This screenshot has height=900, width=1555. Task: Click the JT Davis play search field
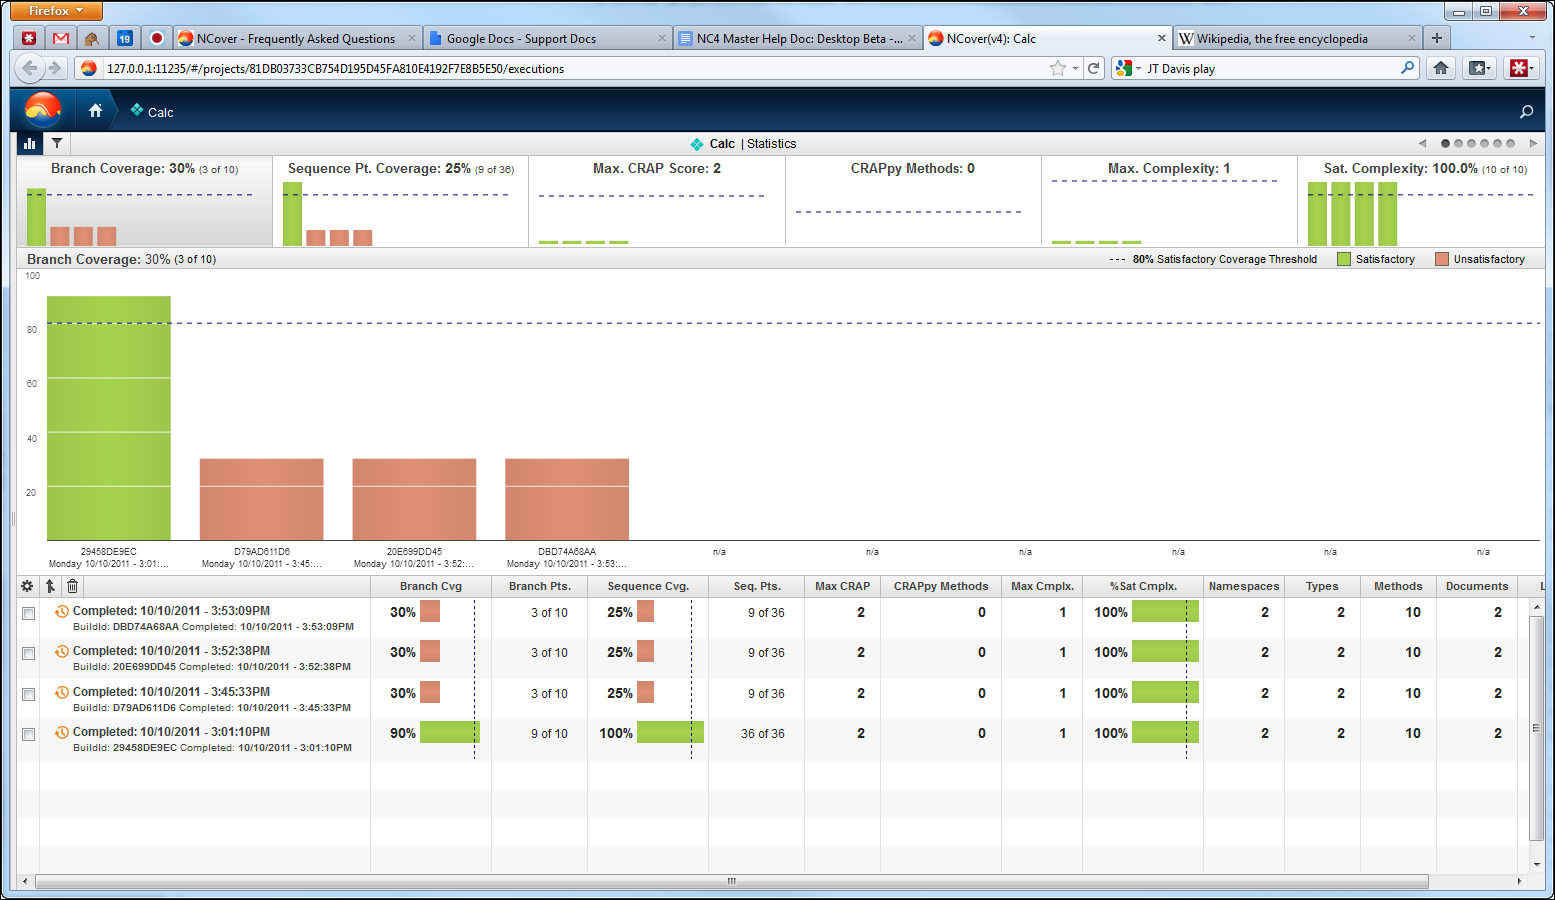[1270, 68]
